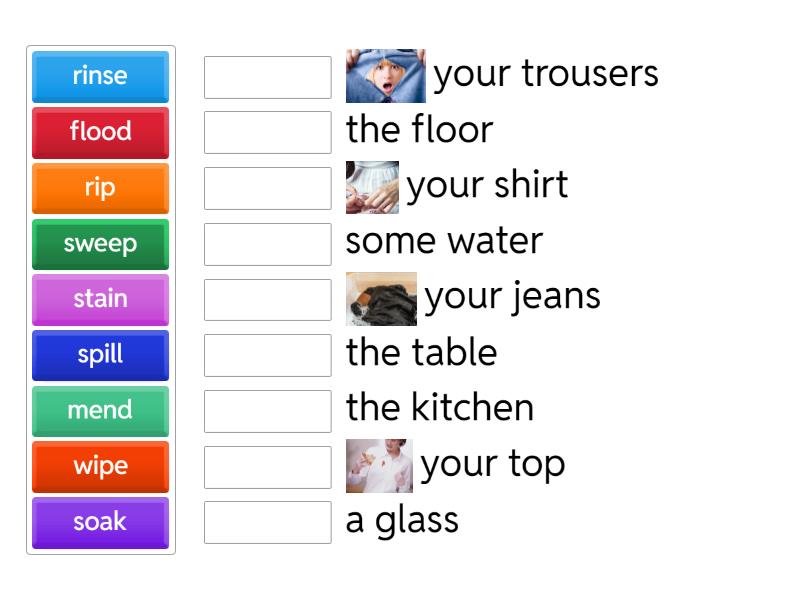The image size is (800, 600).
Task: Click the empty box next to 'the floor'
Action: pos(267,132)
